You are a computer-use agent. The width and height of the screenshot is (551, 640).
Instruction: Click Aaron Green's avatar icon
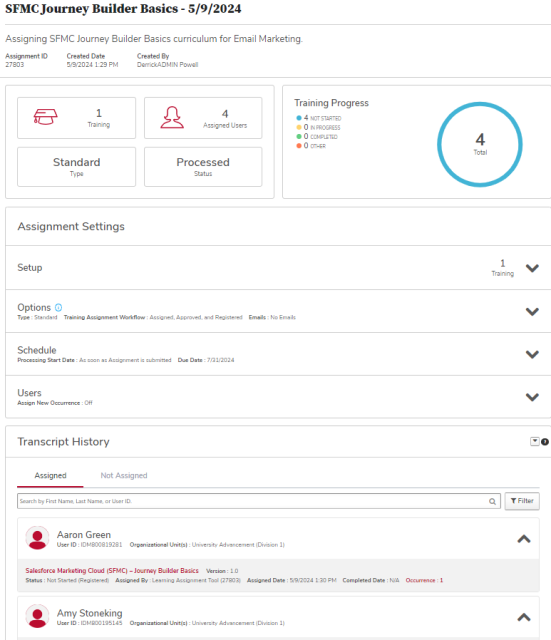point(38,538)
